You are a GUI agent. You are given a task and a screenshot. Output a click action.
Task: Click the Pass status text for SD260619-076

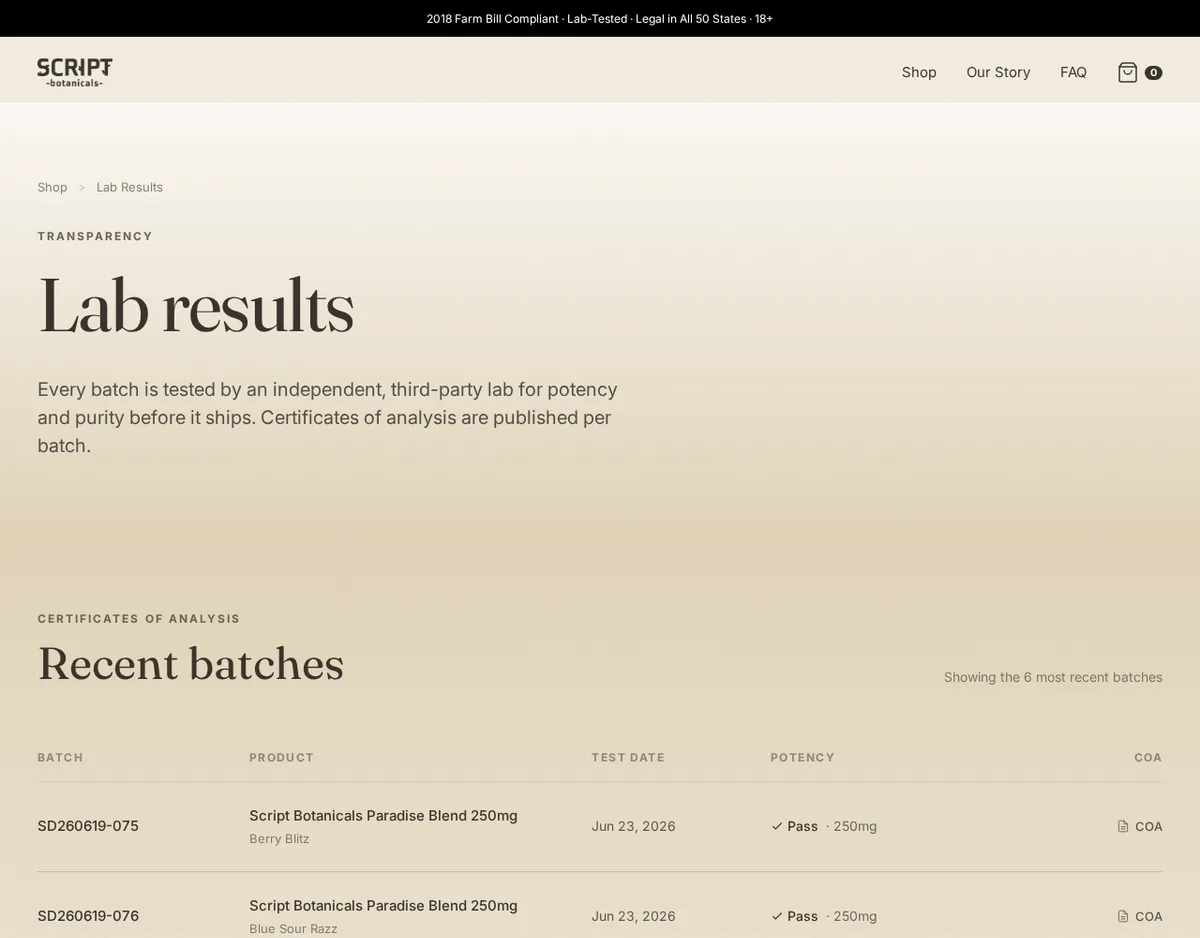(802, 917)
